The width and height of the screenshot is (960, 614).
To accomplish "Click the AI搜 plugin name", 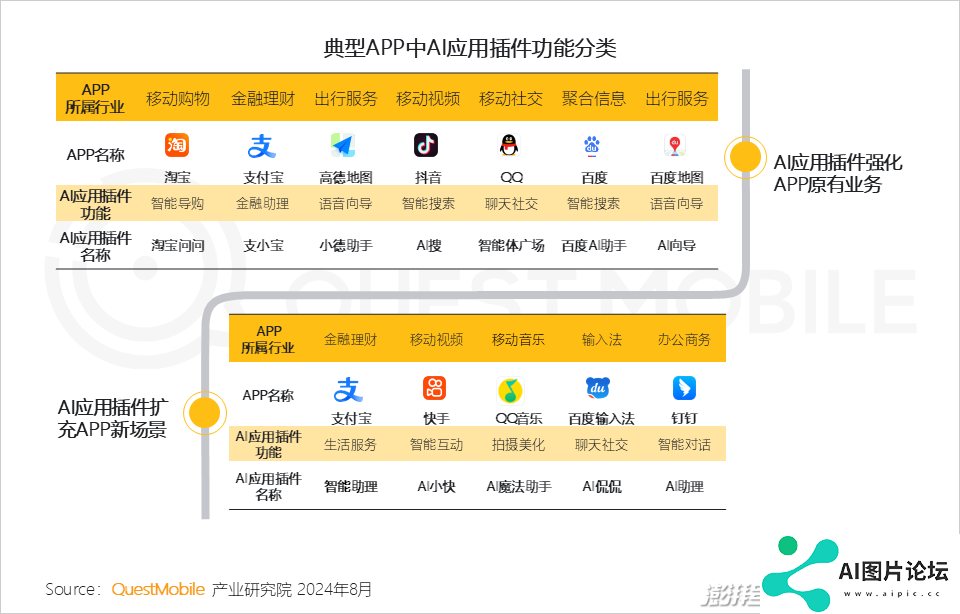I will pyautogui.click(x=429, y=245).
